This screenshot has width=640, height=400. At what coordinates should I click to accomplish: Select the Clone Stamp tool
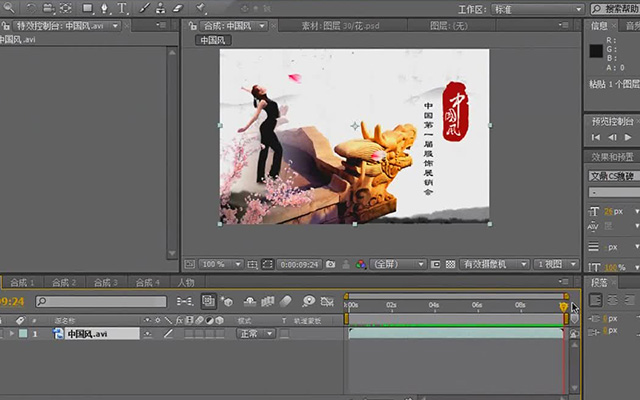click(x=160, y=8)
